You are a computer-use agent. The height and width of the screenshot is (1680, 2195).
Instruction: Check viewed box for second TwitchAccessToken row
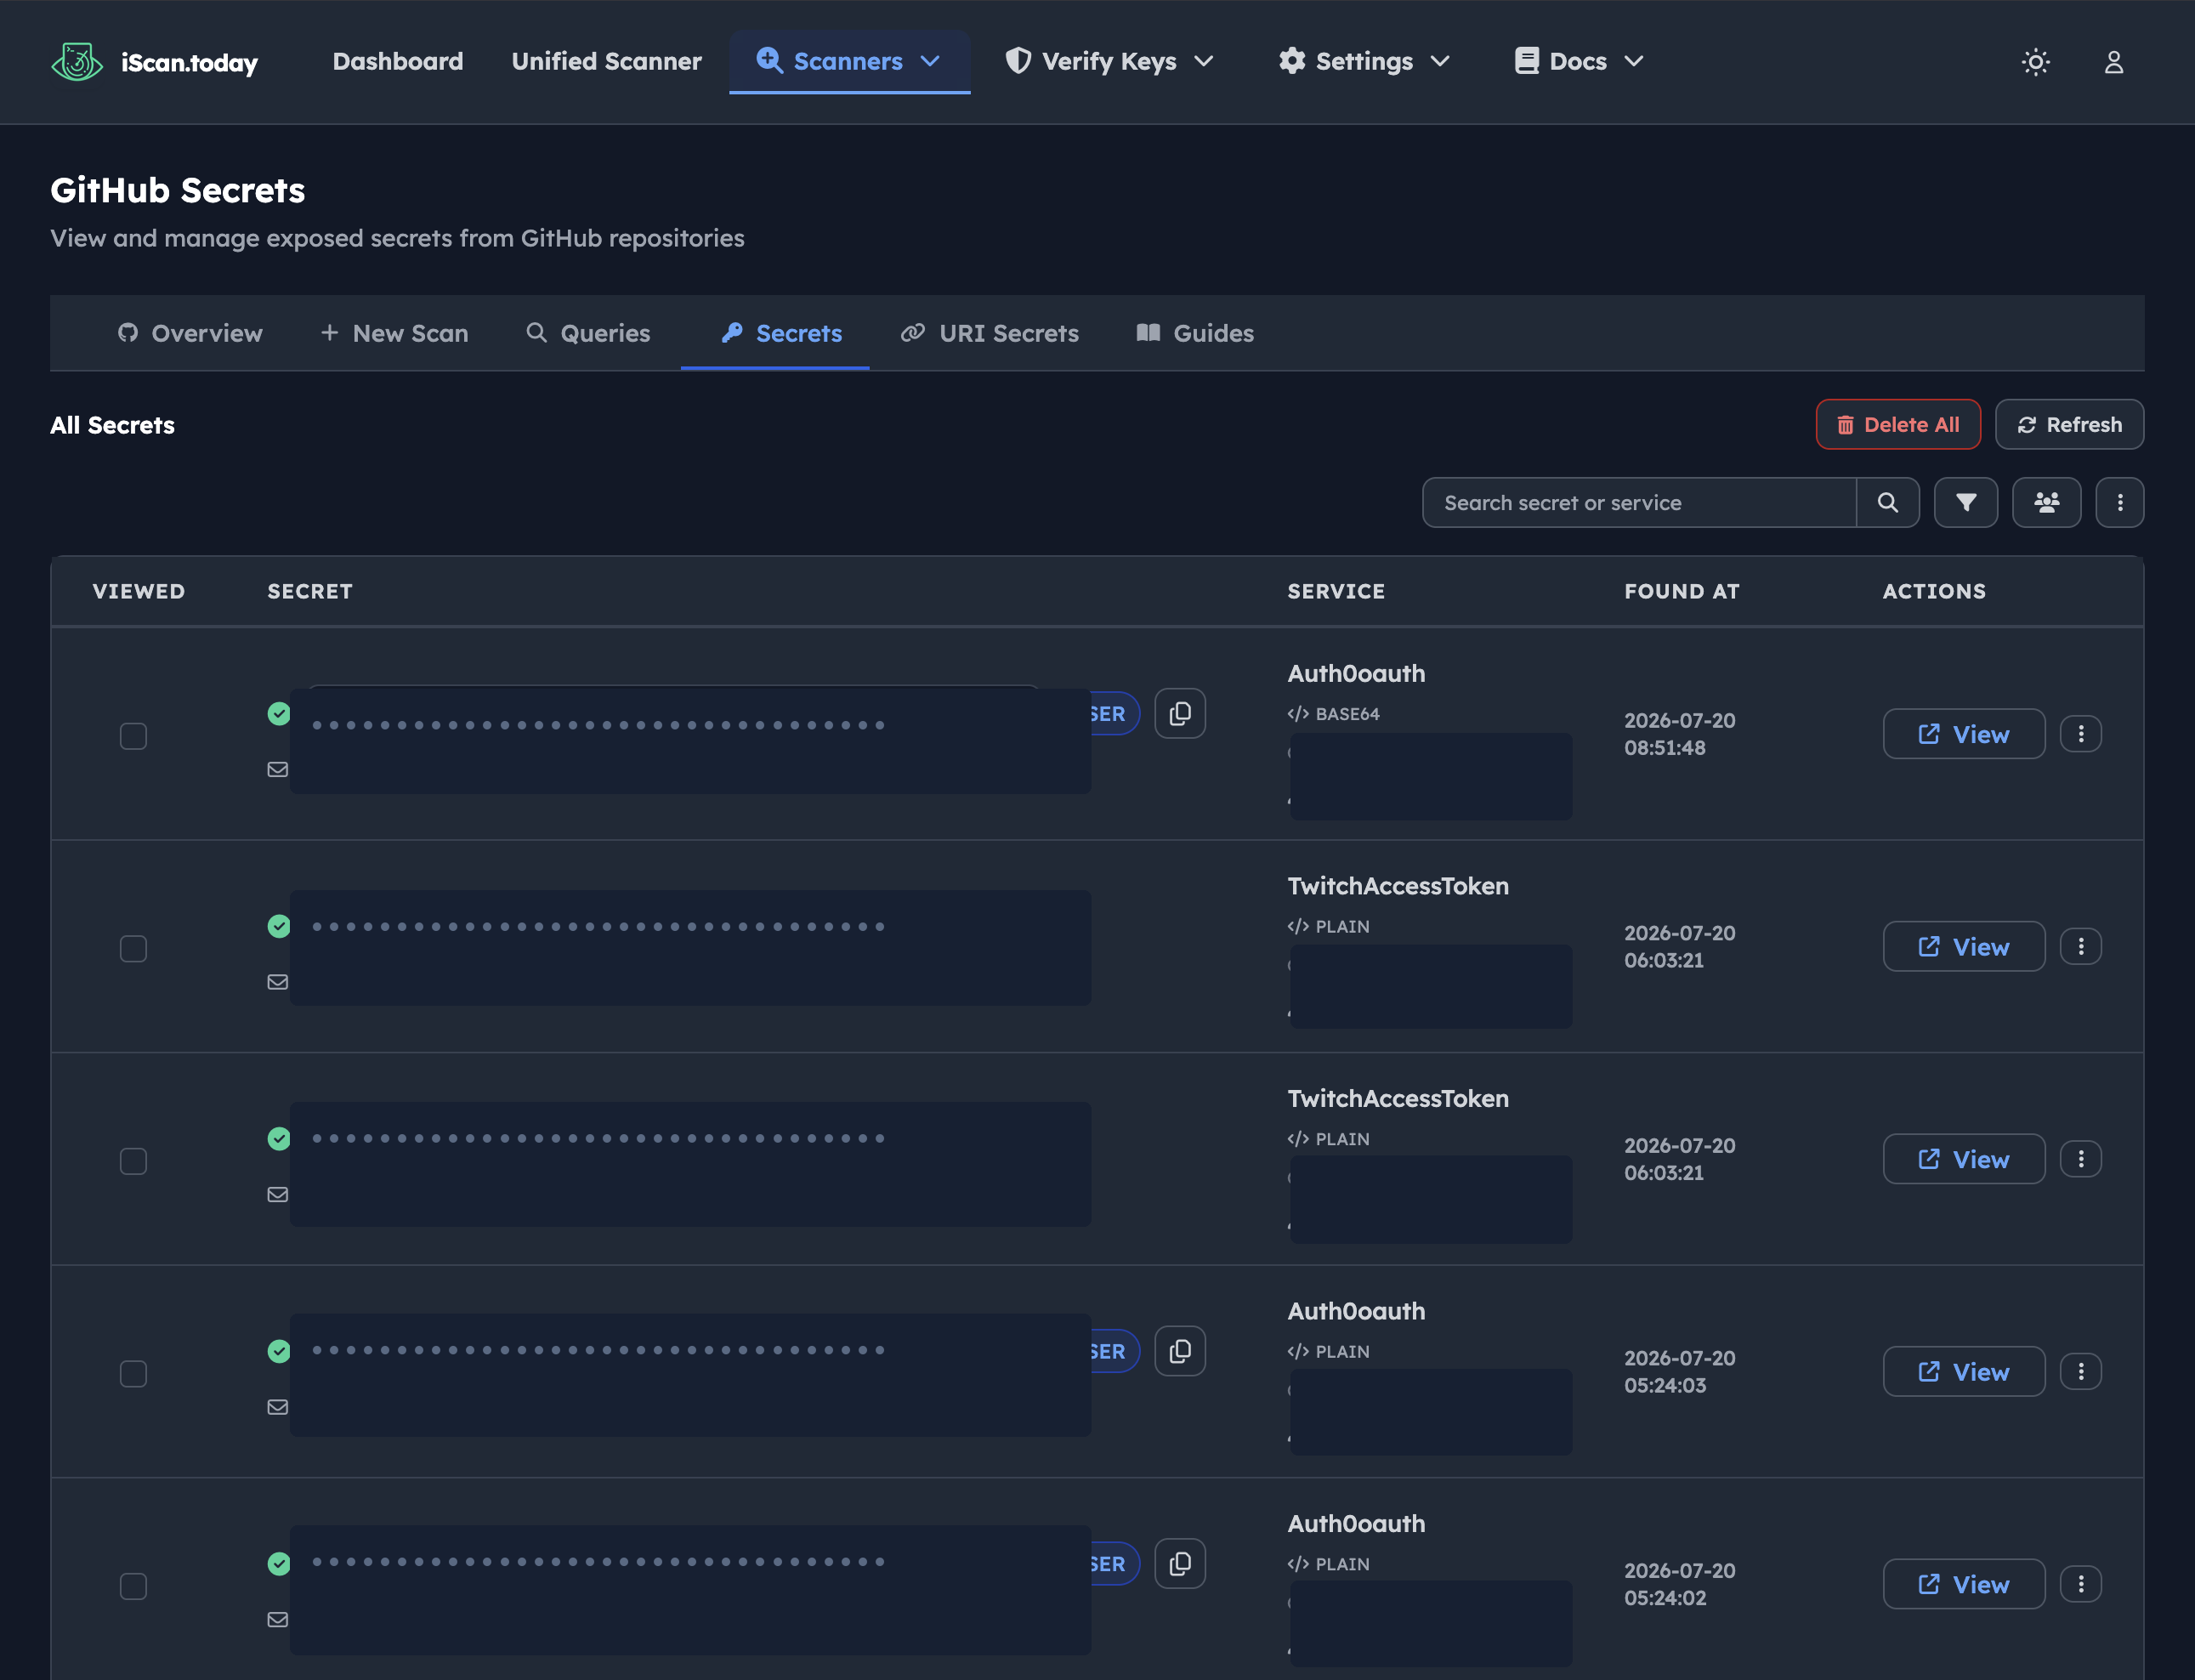coord(133,1161)
